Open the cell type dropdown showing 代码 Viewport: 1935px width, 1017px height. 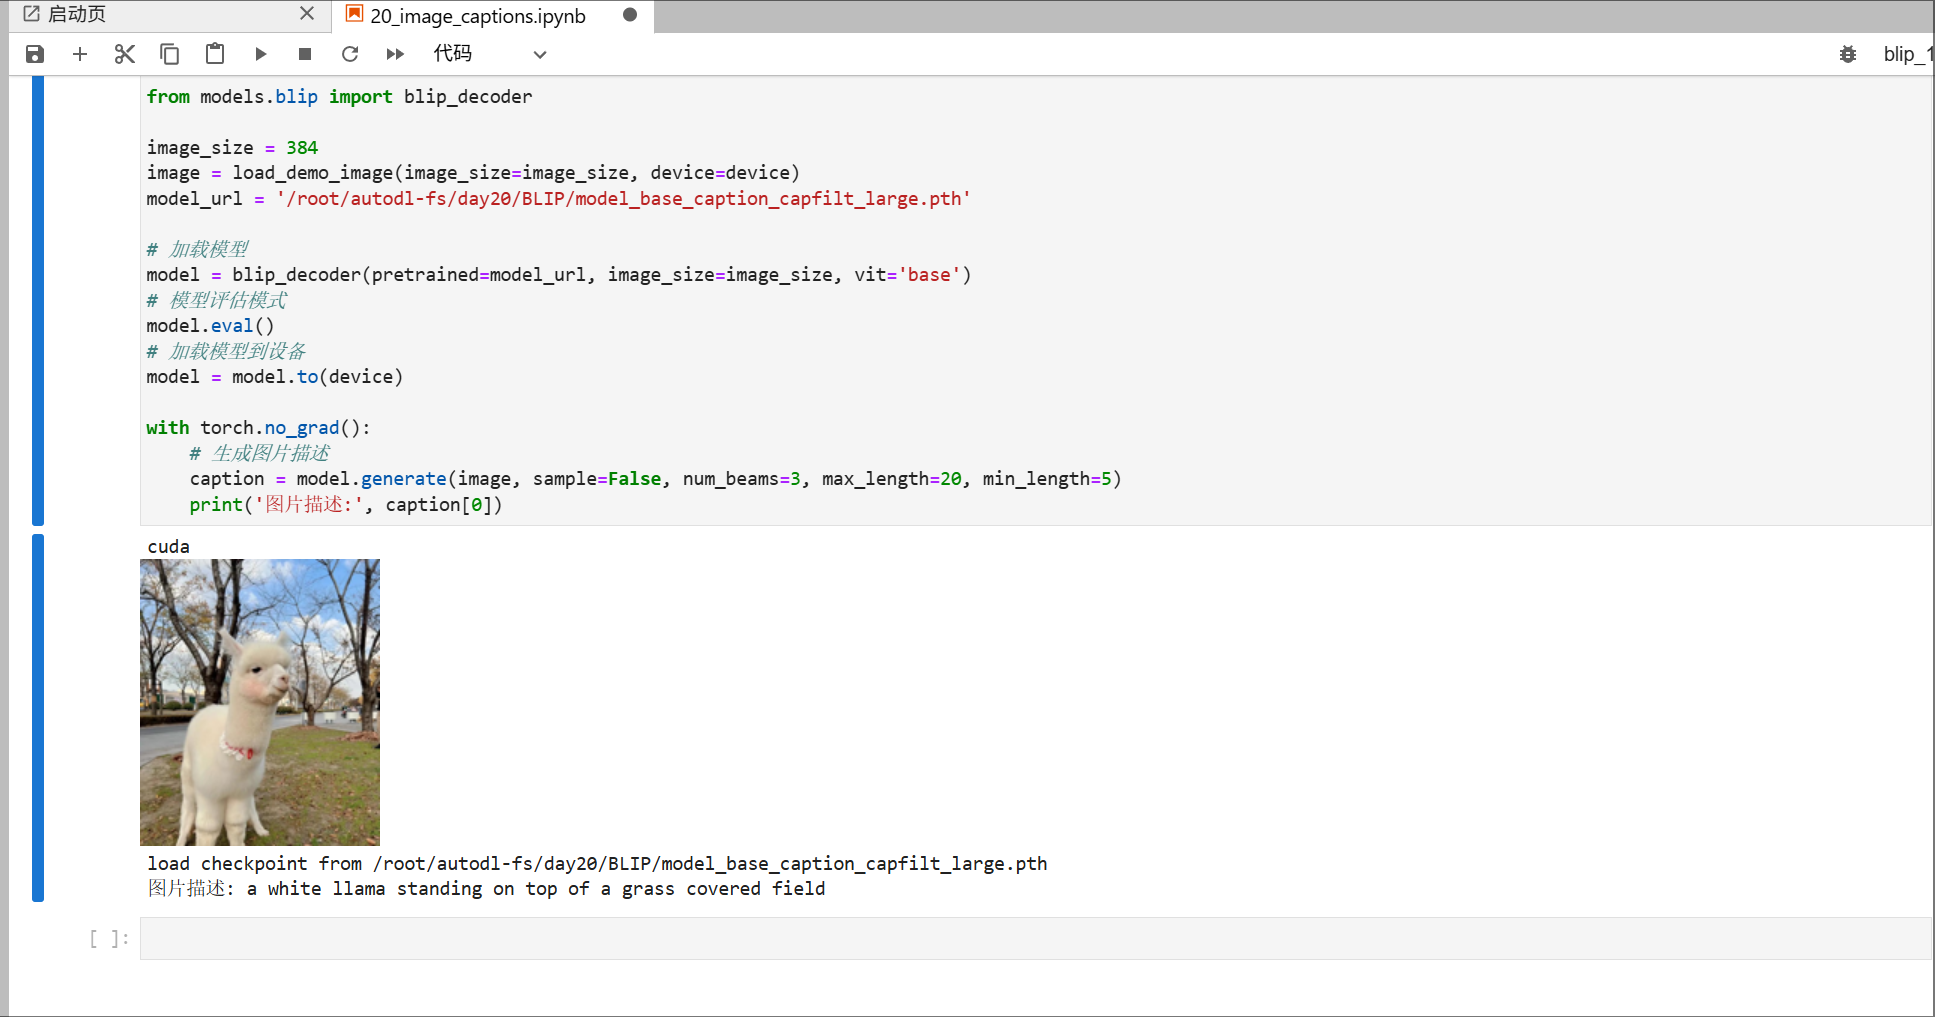coord(470,54)
